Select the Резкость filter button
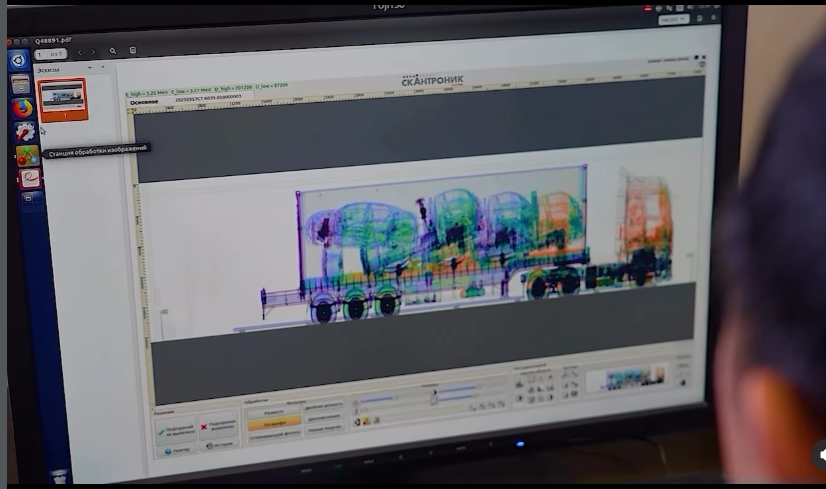This screenshot has height=489, width=826. pyautogui.click(x=274, y=412)
